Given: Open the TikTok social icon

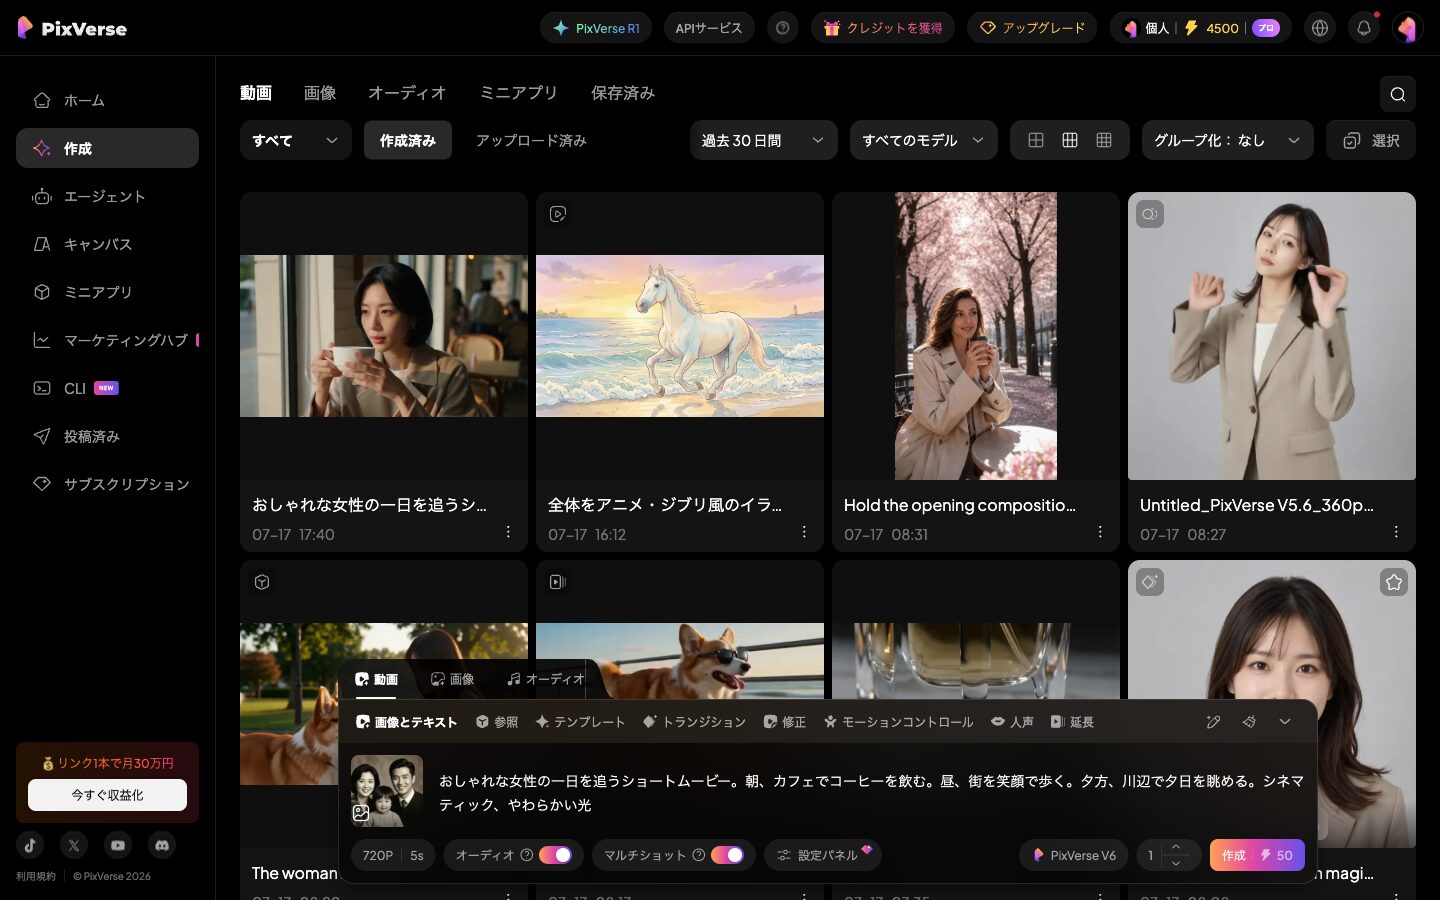Looking at the screenshot, I should click(x=30, y=845).
